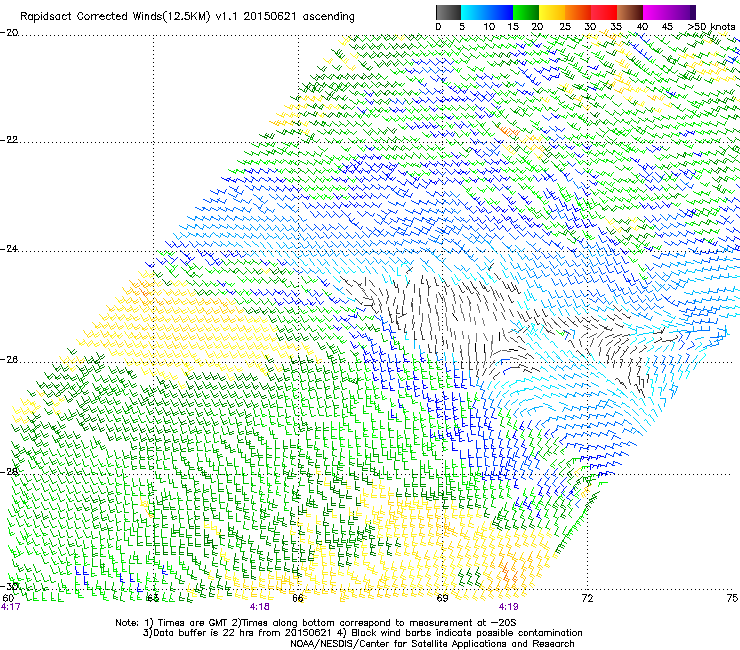Click the cyan 5–10 knots legend swatch
740x650 pixels.
click(474, 12)
